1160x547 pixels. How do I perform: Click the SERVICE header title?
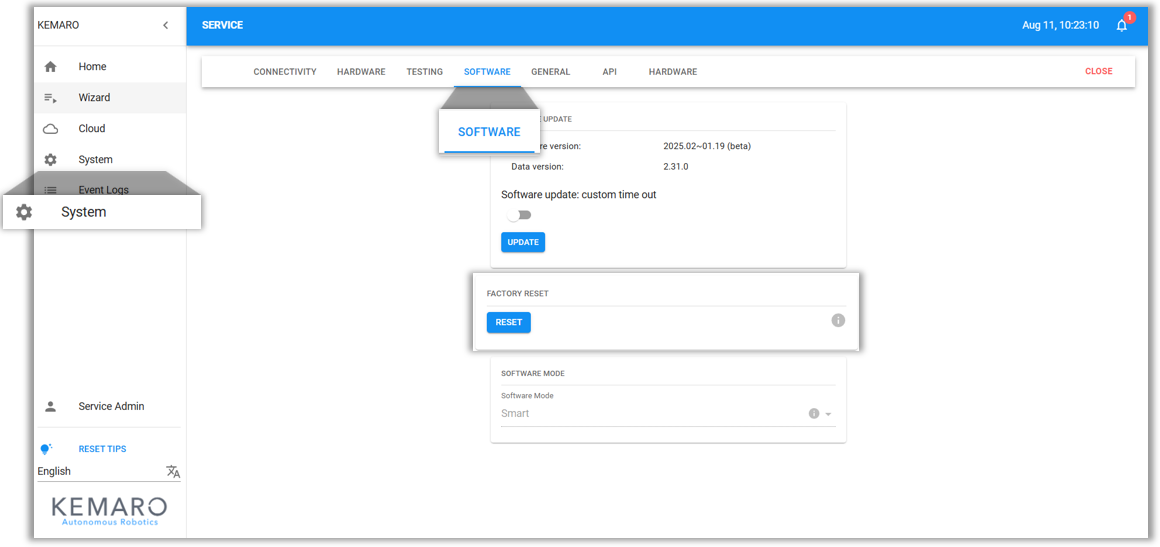[x=222, y=25]
